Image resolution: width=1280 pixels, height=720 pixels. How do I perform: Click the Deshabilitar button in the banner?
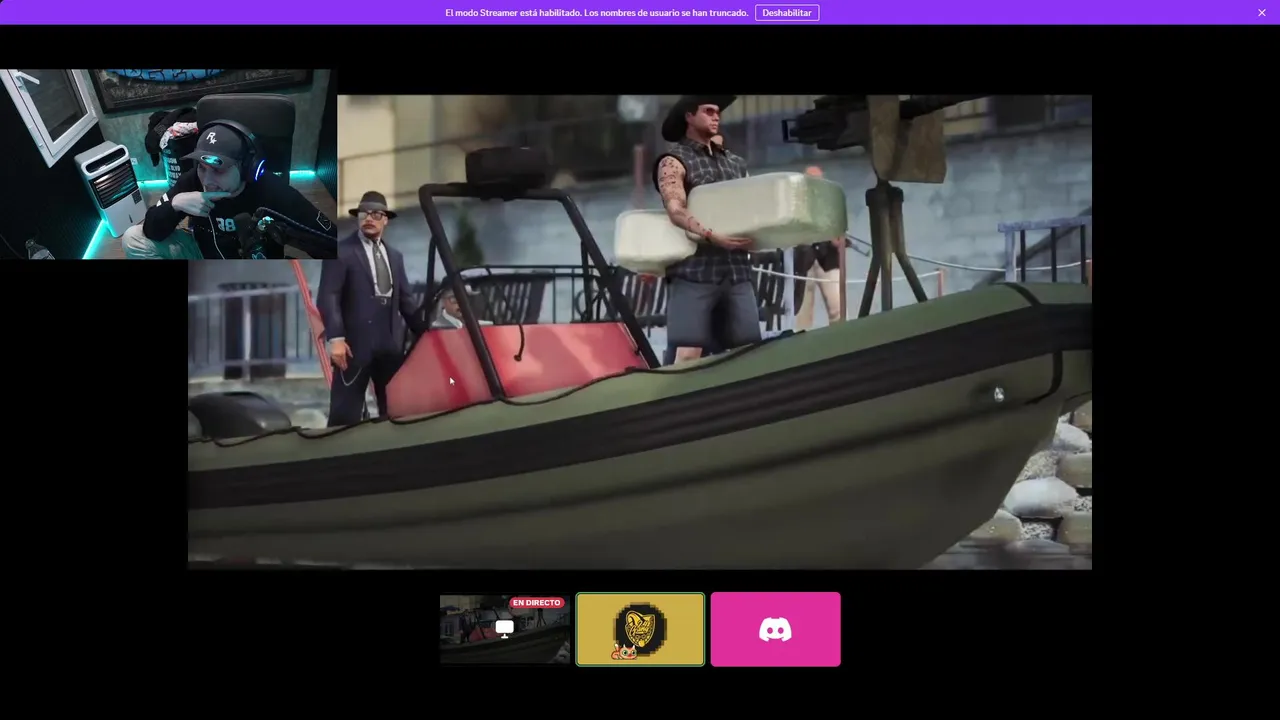point(787,13)
